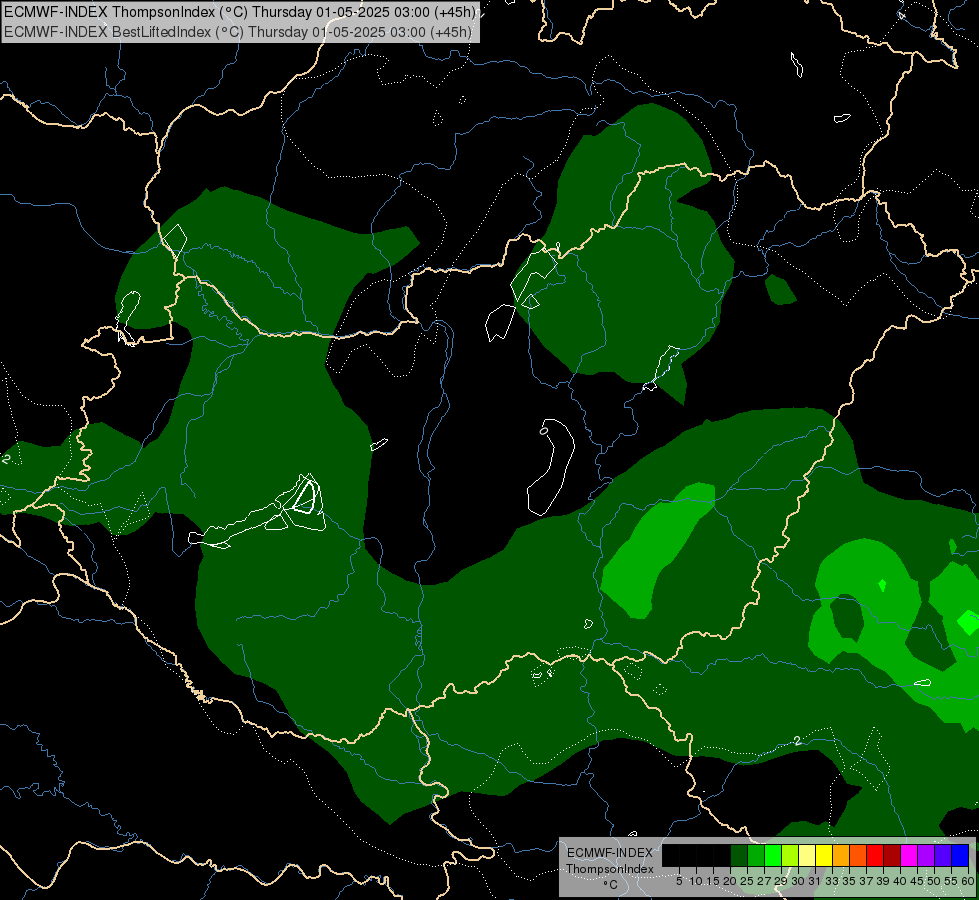Click the red 37-39 legend swatch
Screen dimensions: 979x900
coord(875,855)
